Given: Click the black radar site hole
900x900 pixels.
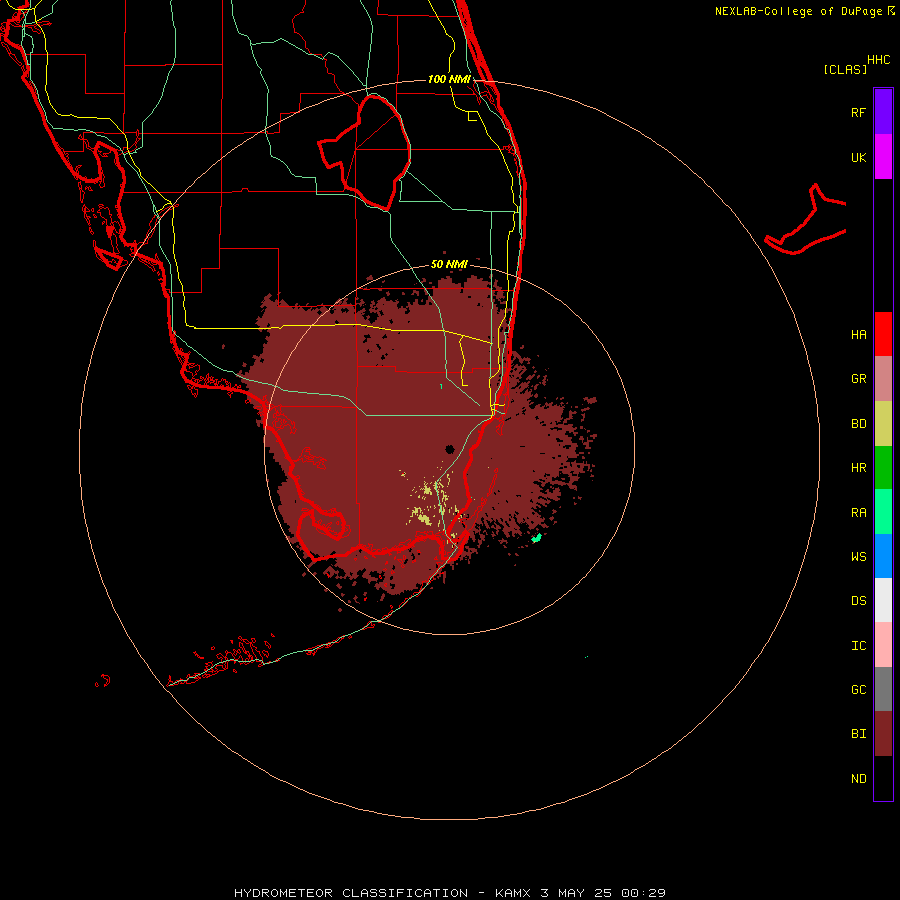Looking at the screenshot, I should tap(450, 449).
